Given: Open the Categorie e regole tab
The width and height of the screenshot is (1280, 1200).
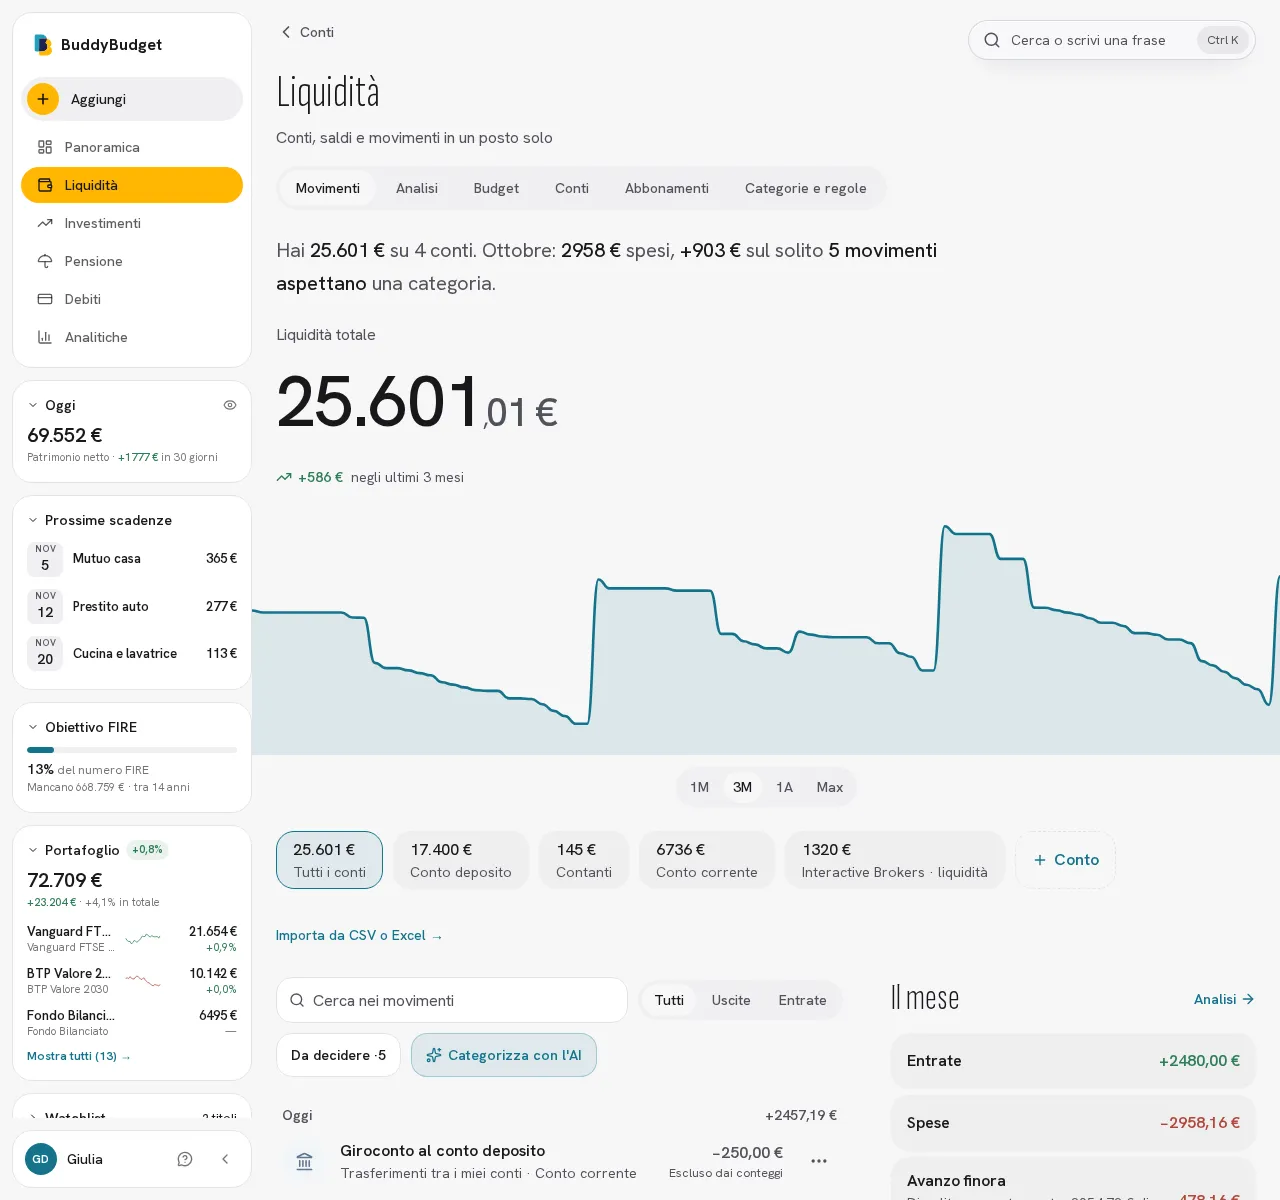Looking at the screenshot, I should (x=806, y=188).
